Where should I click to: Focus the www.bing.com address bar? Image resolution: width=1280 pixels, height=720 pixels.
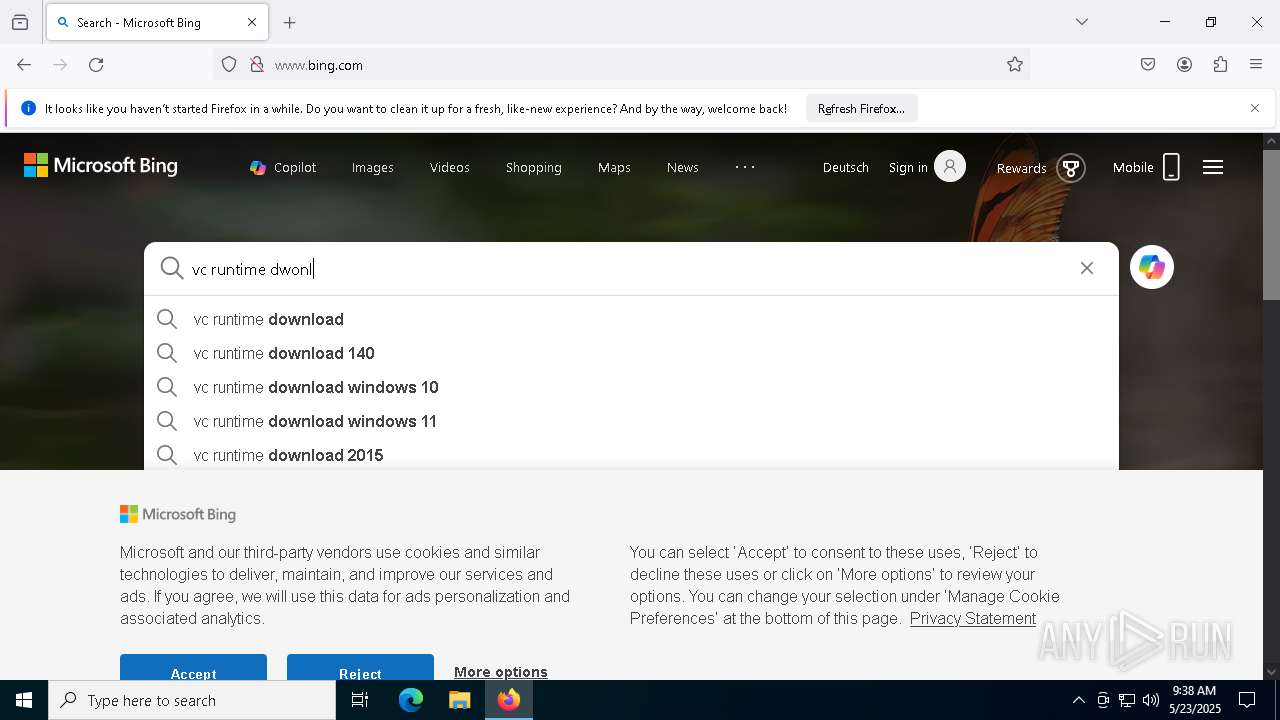tap(620, 65)
